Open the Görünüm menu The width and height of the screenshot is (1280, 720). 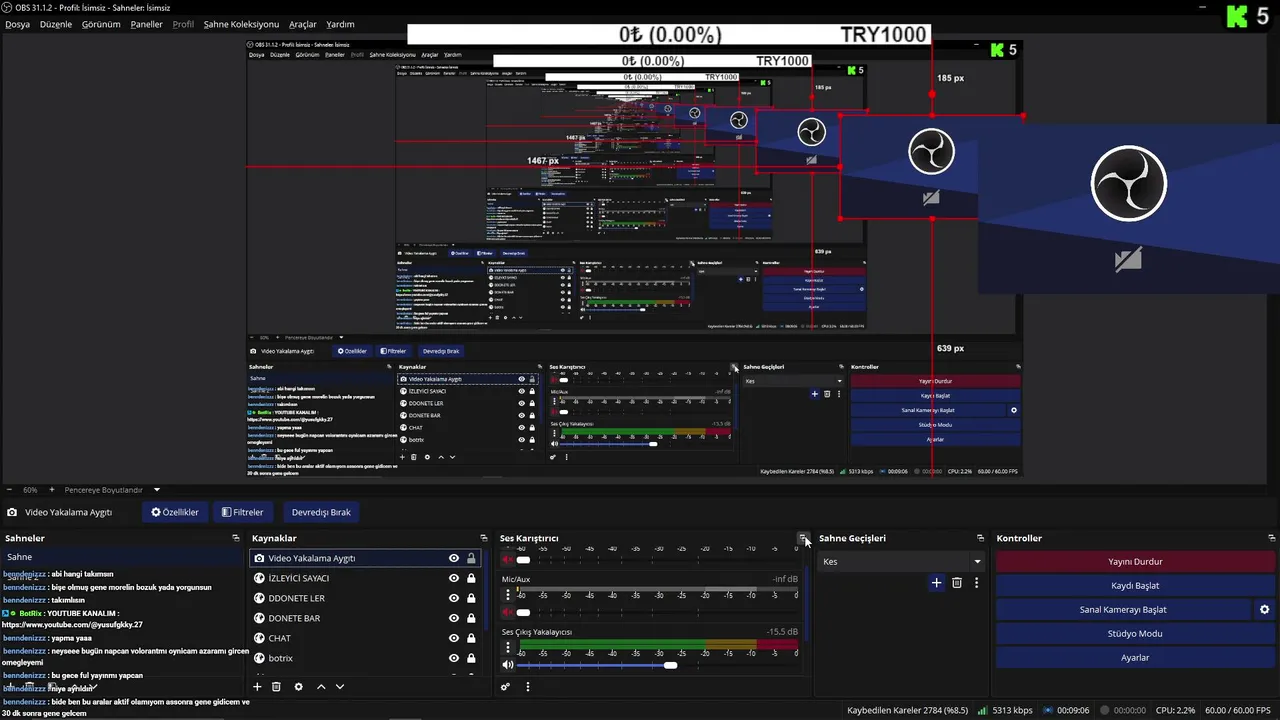(x=101, y=24)
